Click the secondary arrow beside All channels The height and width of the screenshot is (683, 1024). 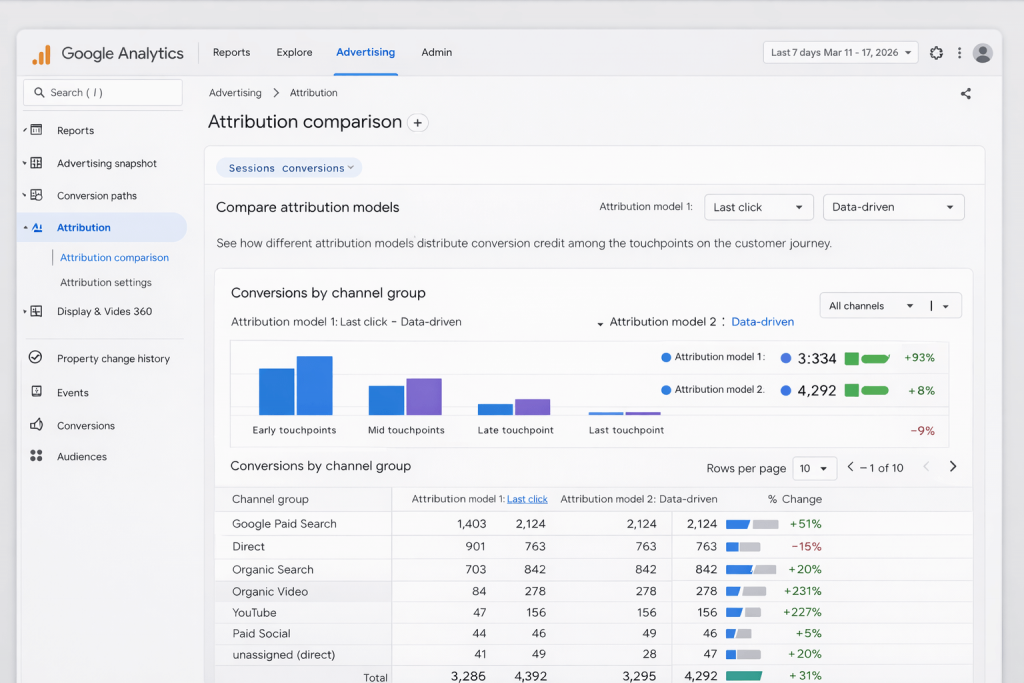[946, 306]
